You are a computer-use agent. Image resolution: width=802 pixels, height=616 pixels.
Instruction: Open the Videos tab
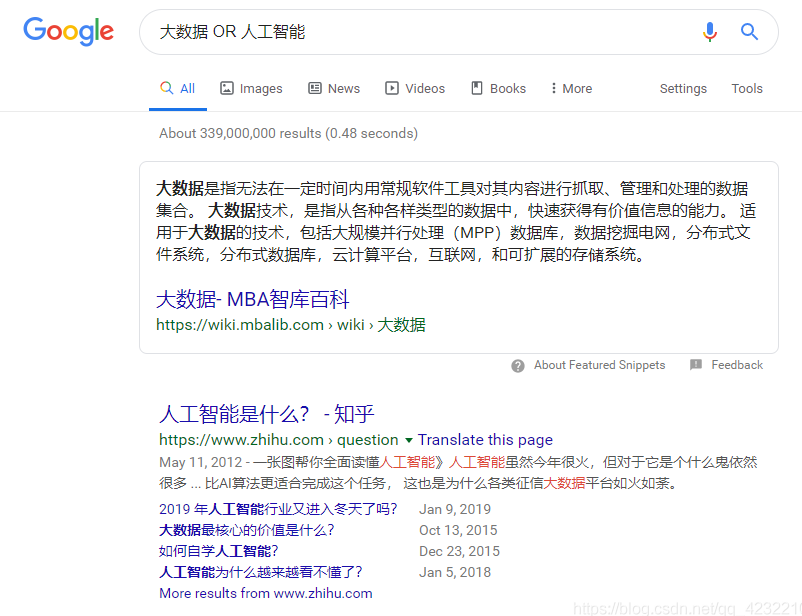pyautogui.click(x=415, y=89)
